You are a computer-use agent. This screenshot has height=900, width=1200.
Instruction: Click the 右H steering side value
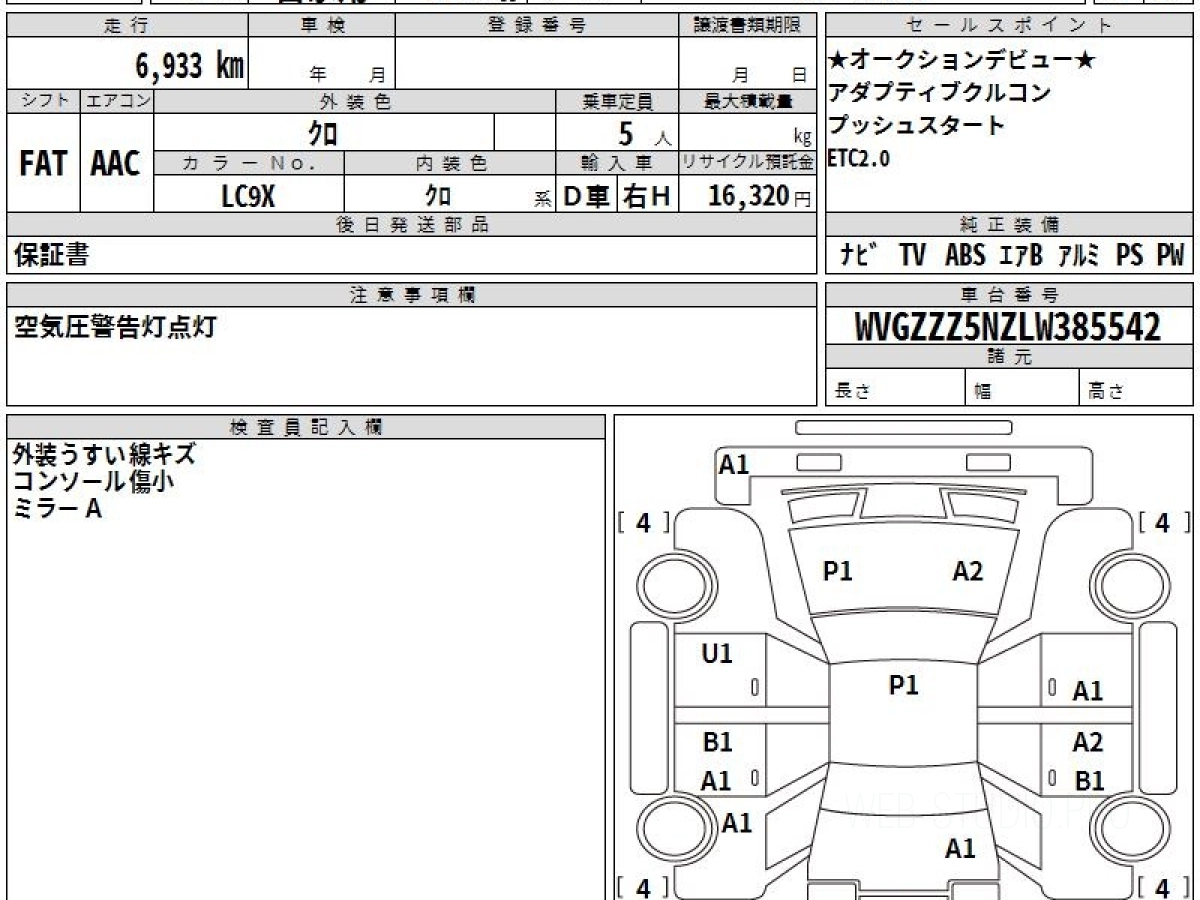[647, 197]
